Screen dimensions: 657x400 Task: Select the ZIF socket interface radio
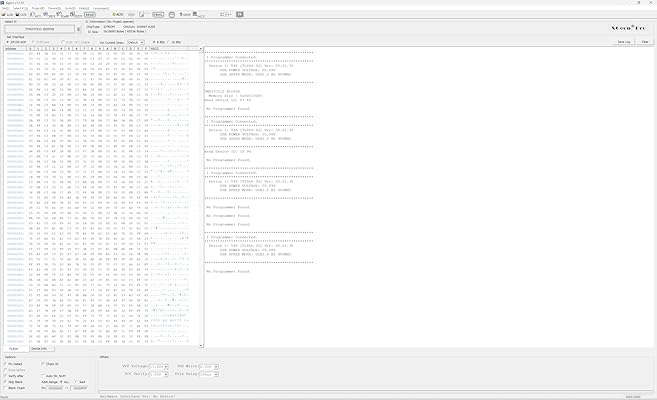7,42
